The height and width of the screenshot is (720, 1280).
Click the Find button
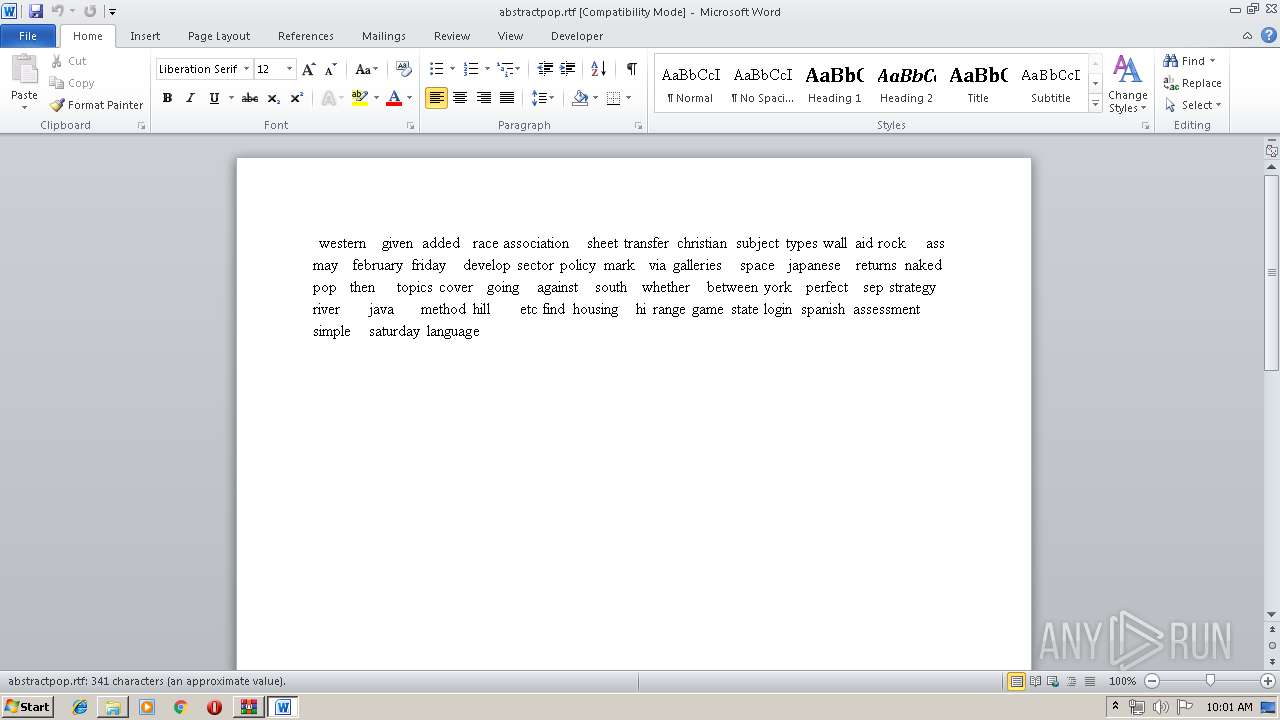coord(1184,61)
